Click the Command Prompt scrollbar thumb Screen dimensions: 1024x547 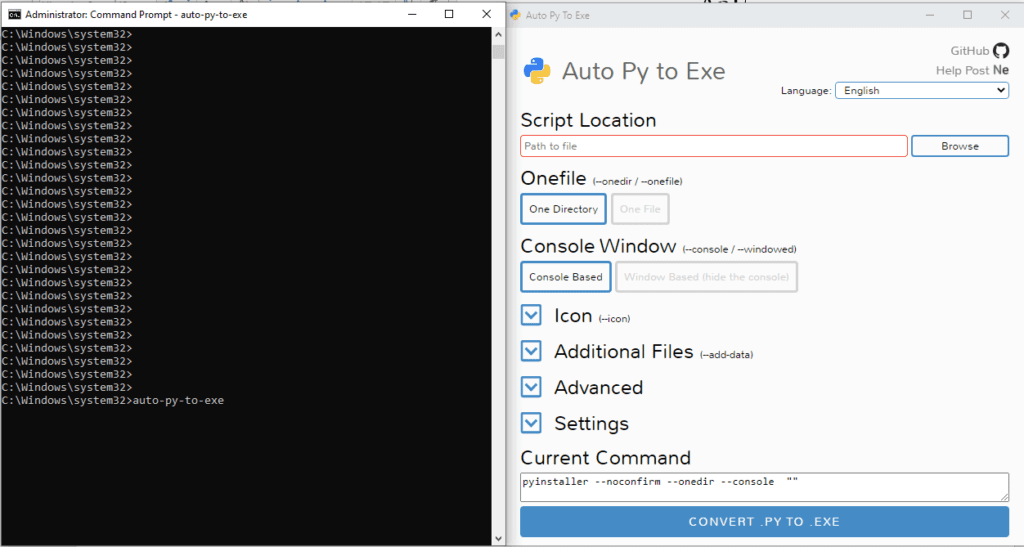(x=498, y=51)
